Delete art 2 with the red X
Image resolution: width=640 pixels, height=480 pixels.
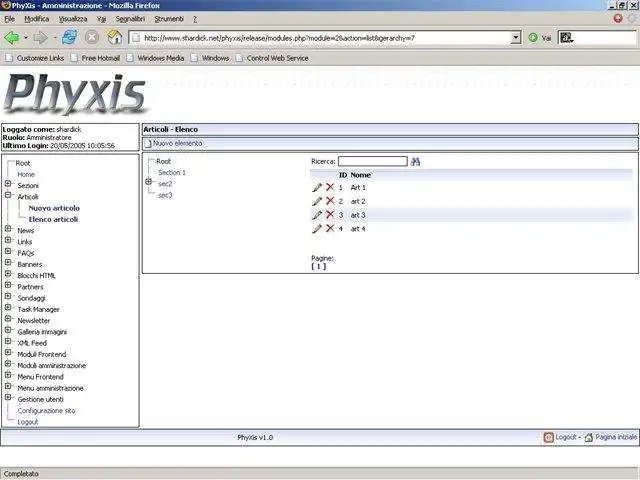330,201
